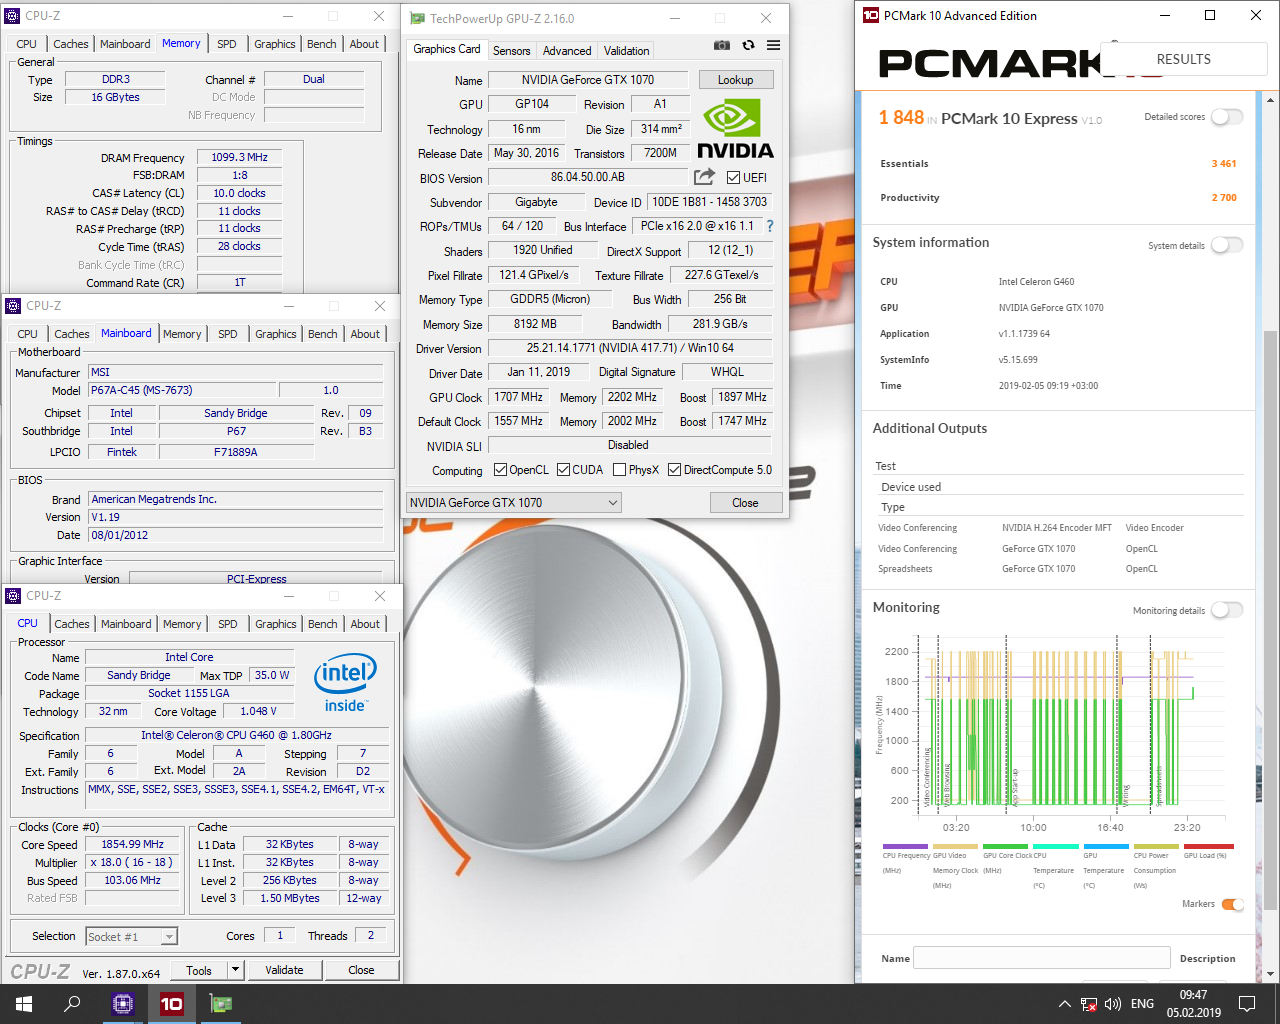This screenshot has height=1024, width=1280.
Task: Open the Socket #1 selection dropdown
Action: (x=131, y=936)
